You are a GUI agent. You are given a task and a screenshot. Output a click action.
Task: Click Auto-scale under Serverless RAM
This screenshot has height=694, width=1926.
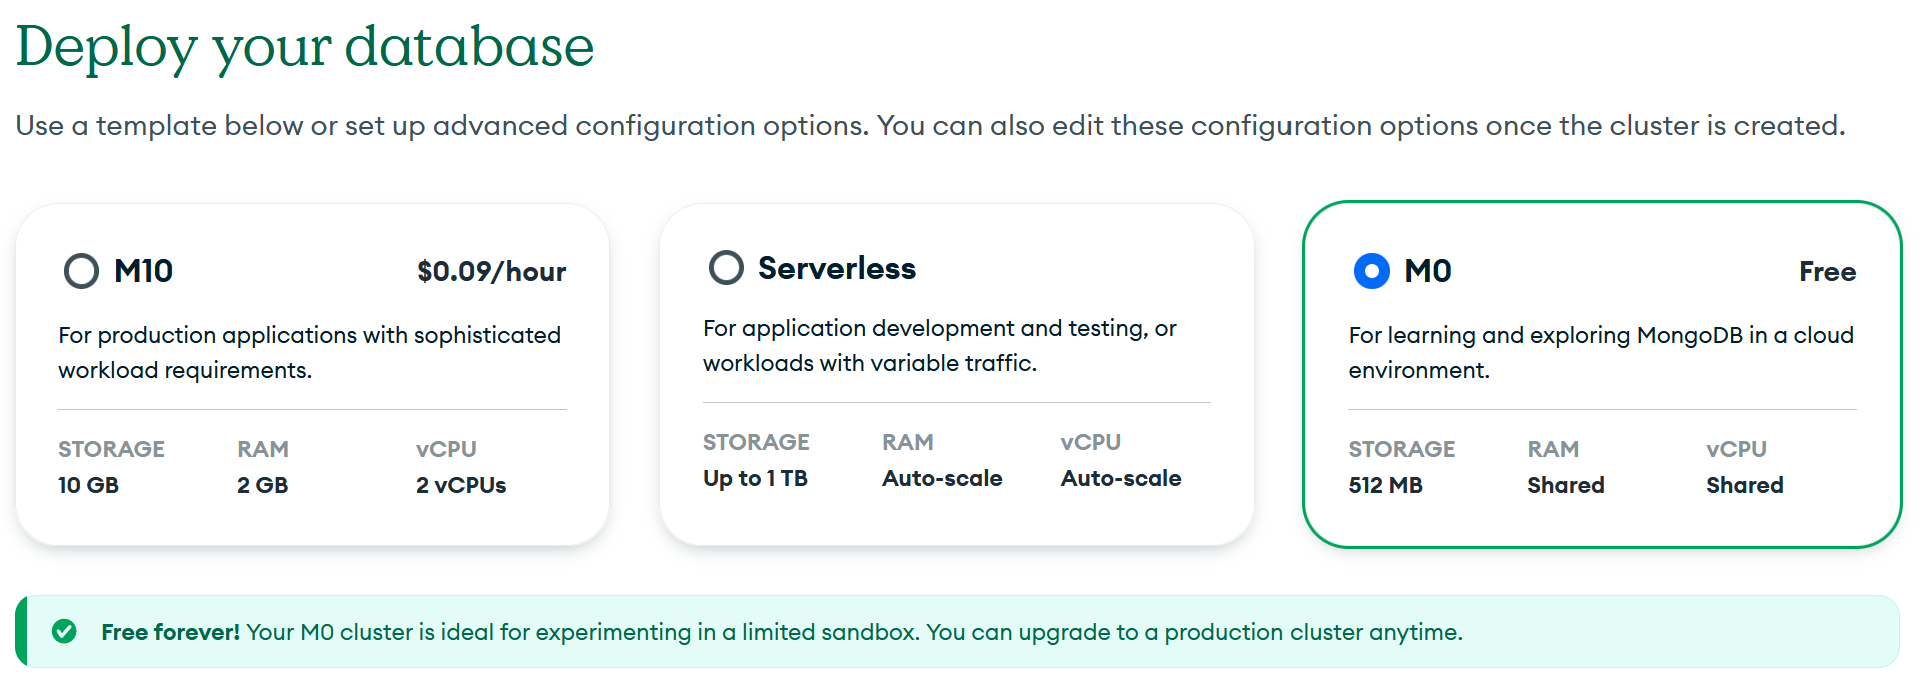941,478
